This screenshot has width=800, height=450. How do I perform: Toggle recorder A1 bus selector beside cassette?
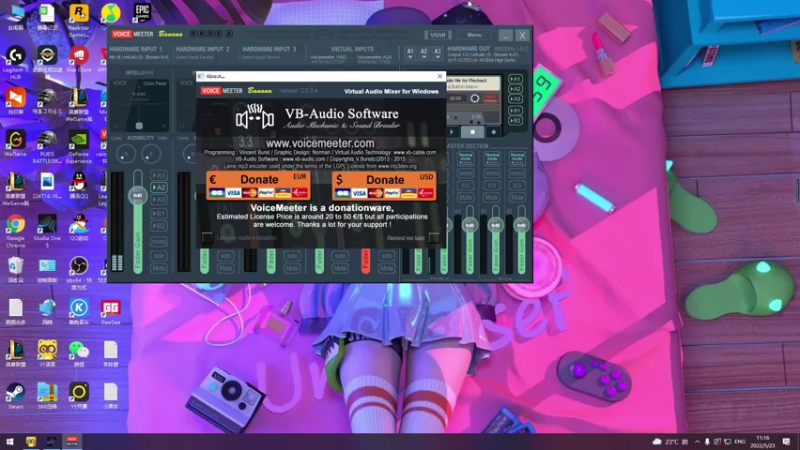515,79
